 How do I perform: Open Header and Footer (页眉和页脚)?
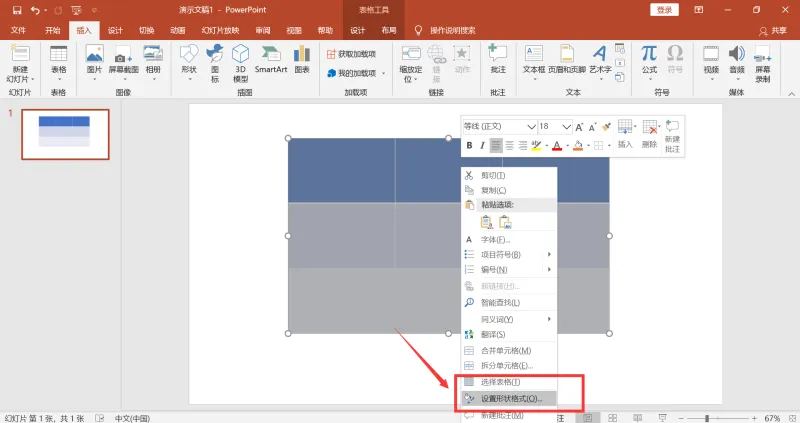(x=567, y=60)
